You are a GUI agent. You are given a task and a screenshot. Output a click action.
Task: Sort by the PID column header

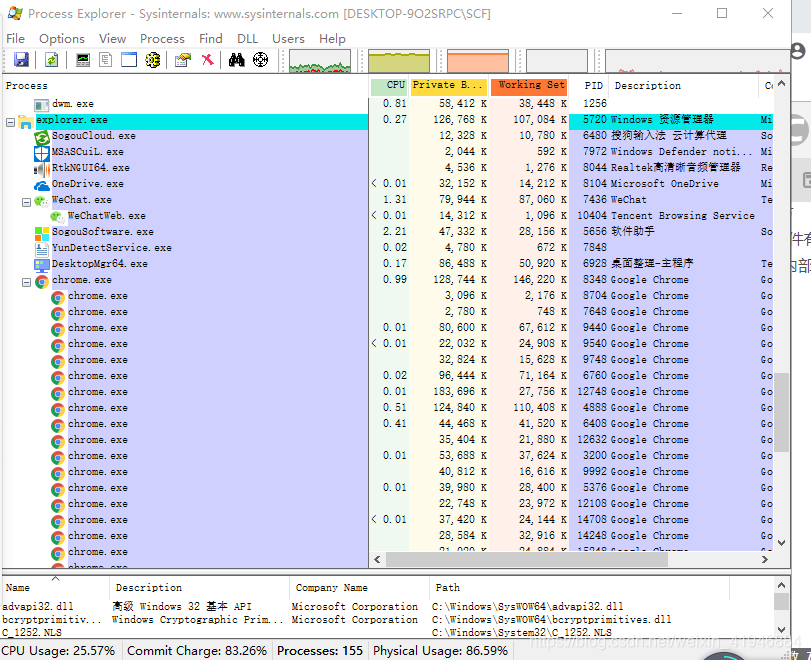tap(589, 86)
